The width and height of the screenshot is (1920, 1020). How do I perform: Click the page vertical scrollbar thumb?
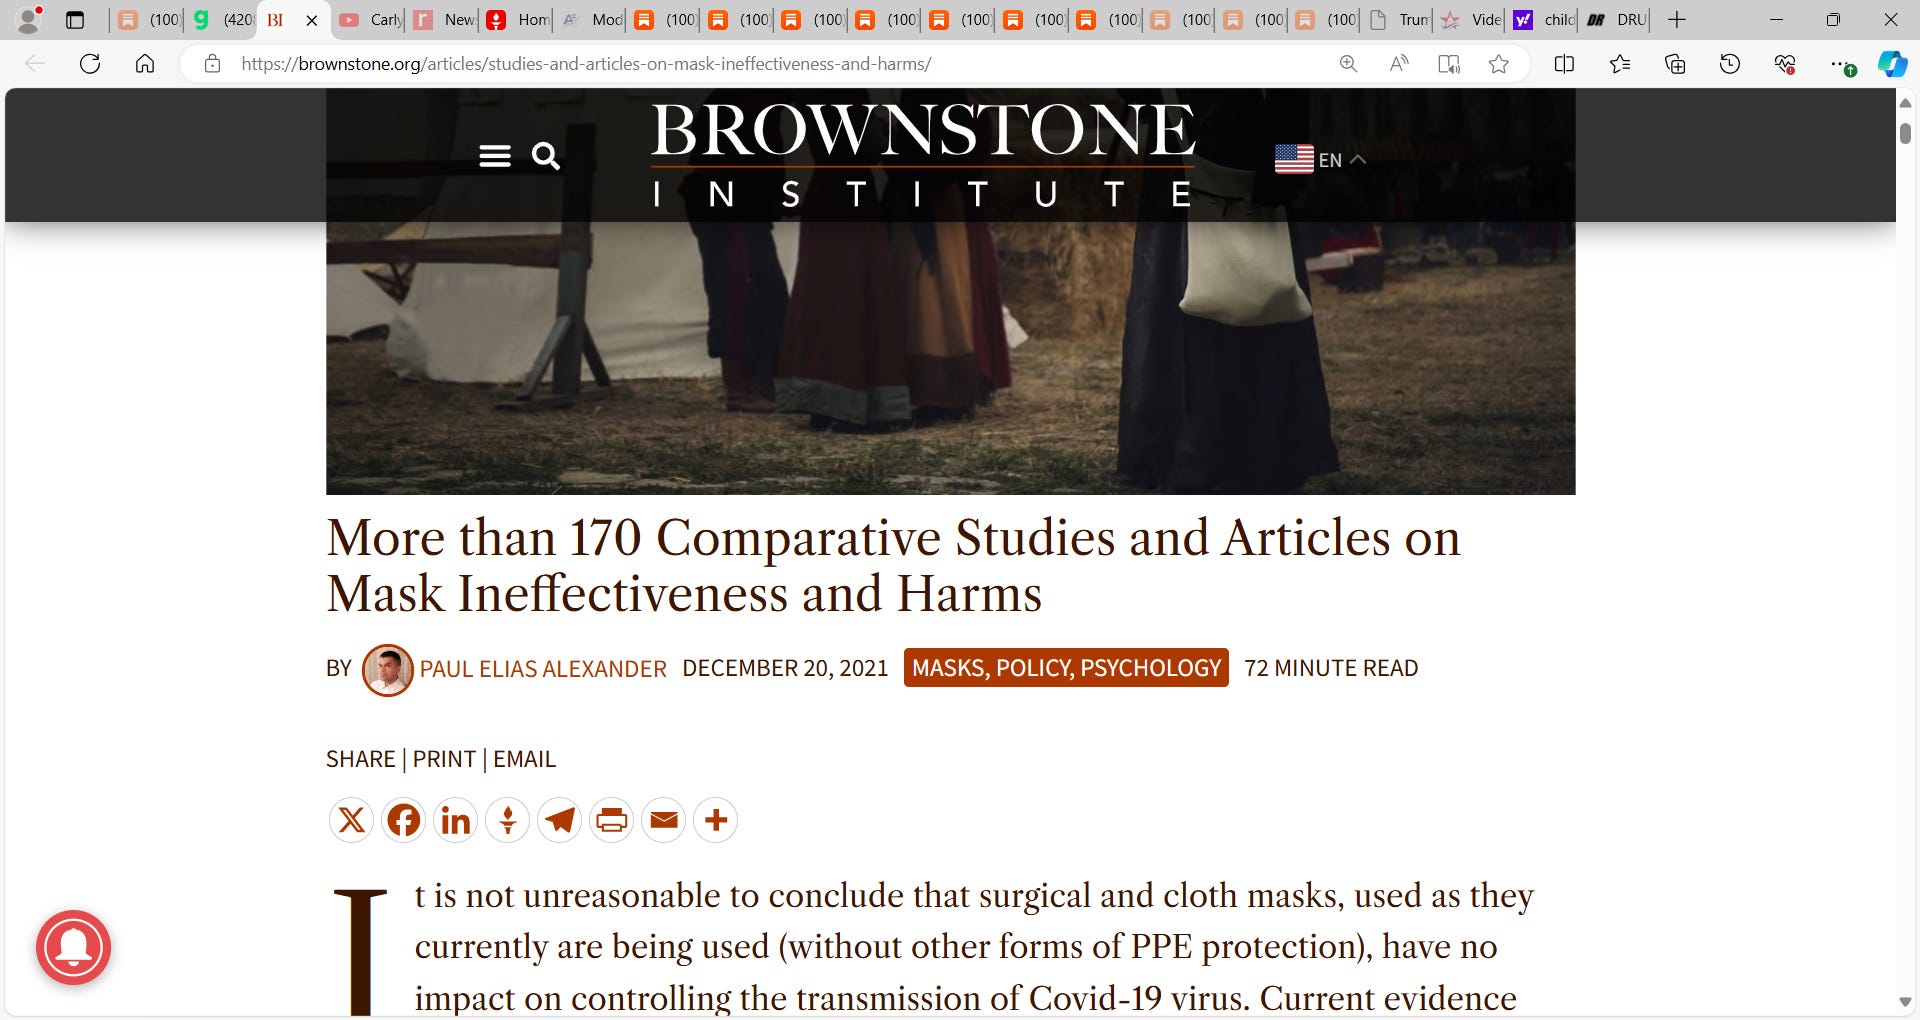pyautogui.click(x=1905, y=133)
